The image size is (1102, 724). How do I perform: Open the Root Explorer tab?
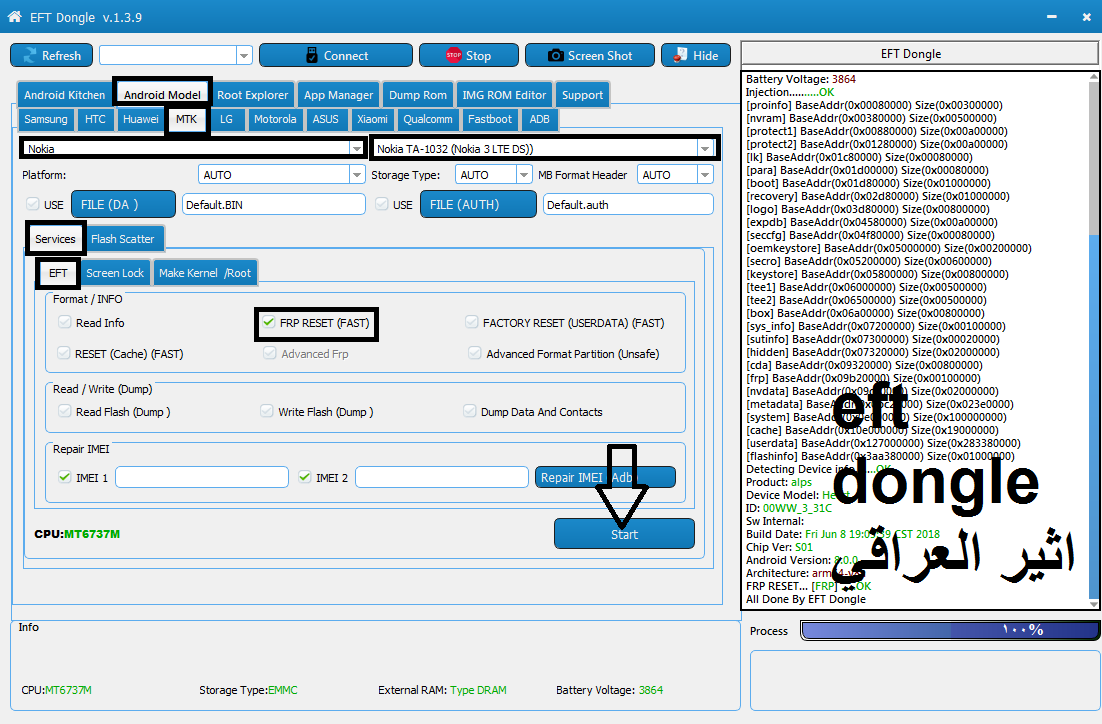252,95
